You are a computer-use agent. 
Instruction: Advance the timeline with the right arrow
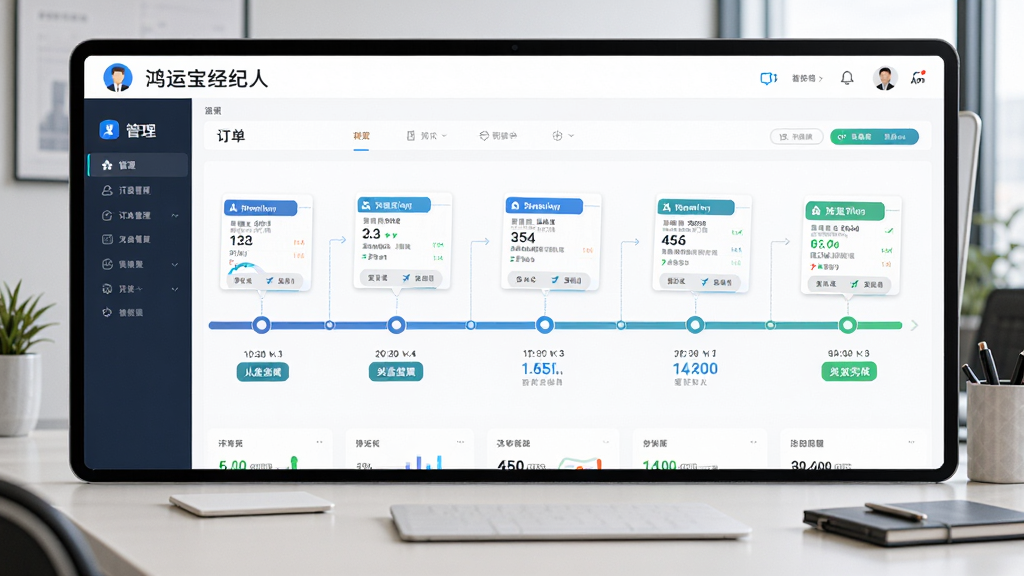click(914, 325)
